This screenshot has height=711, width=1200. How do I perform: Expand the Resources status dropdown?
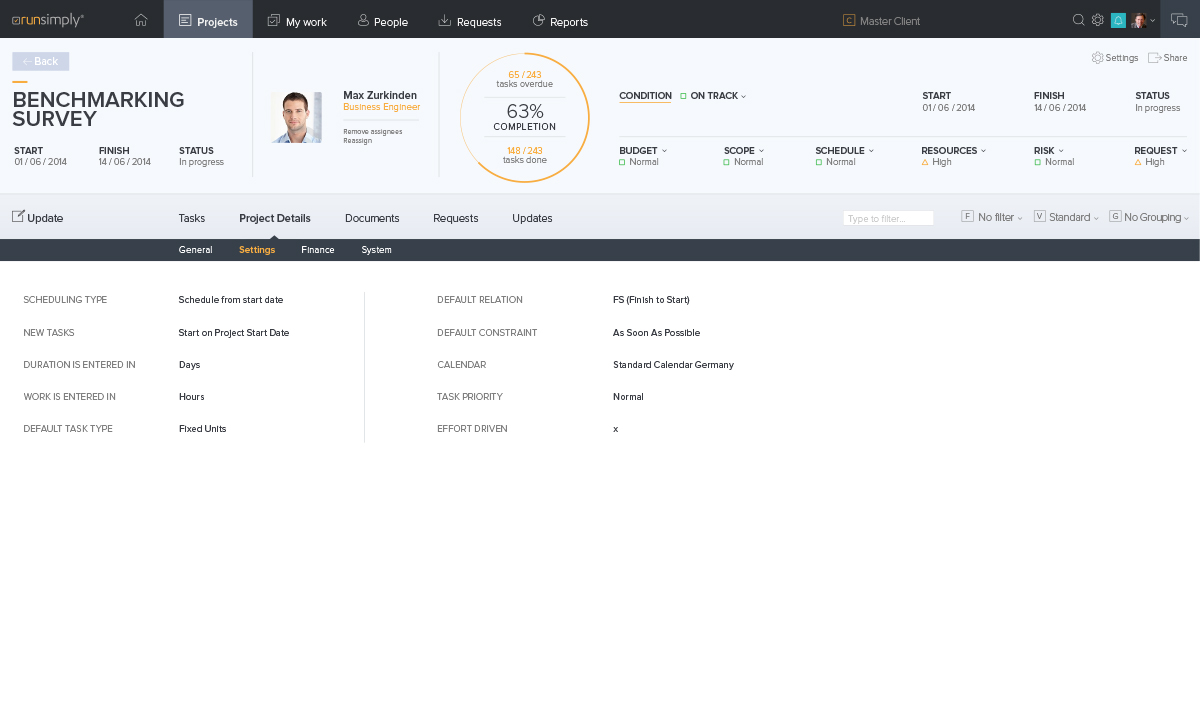(x=954, y=151)
